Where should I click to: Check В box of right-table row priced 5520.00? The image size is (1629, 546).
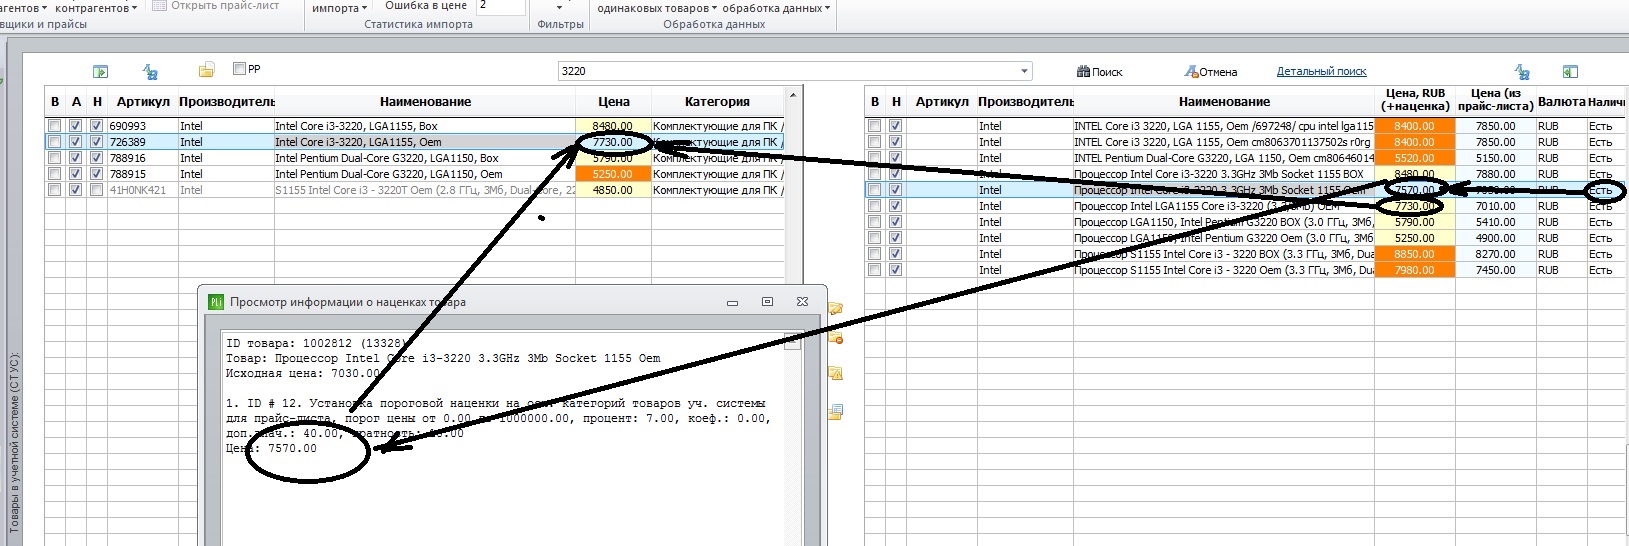874,158
